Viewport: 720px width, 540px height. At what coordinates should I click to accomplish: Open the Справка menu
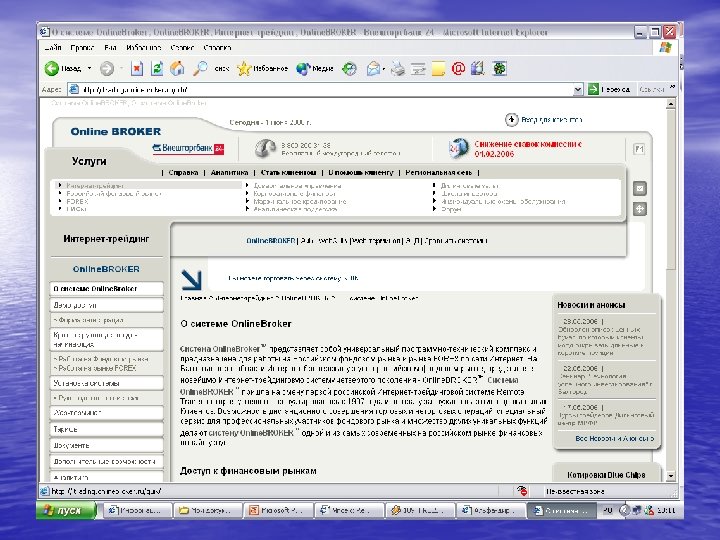[x=217, y=48]
